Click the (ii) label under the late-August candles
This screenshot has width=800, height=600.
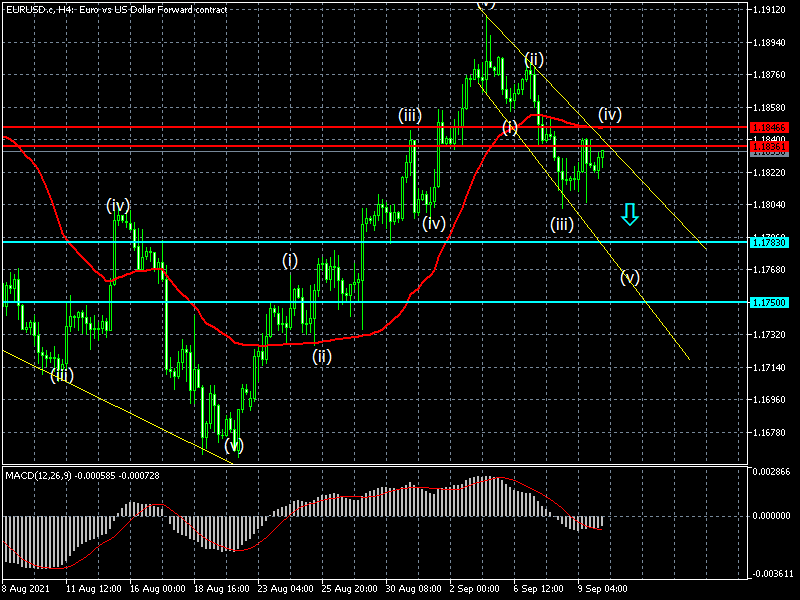321,355
